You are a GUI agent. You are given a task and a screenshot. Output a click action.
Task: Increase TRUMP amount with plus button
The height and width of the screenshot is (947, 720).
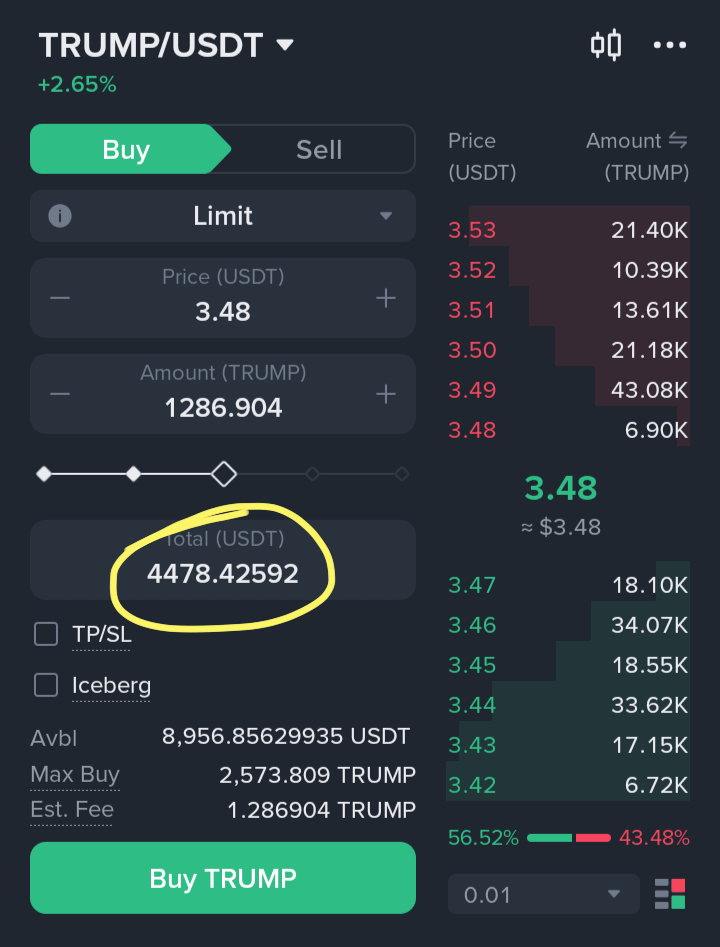(x=386, y=394)
